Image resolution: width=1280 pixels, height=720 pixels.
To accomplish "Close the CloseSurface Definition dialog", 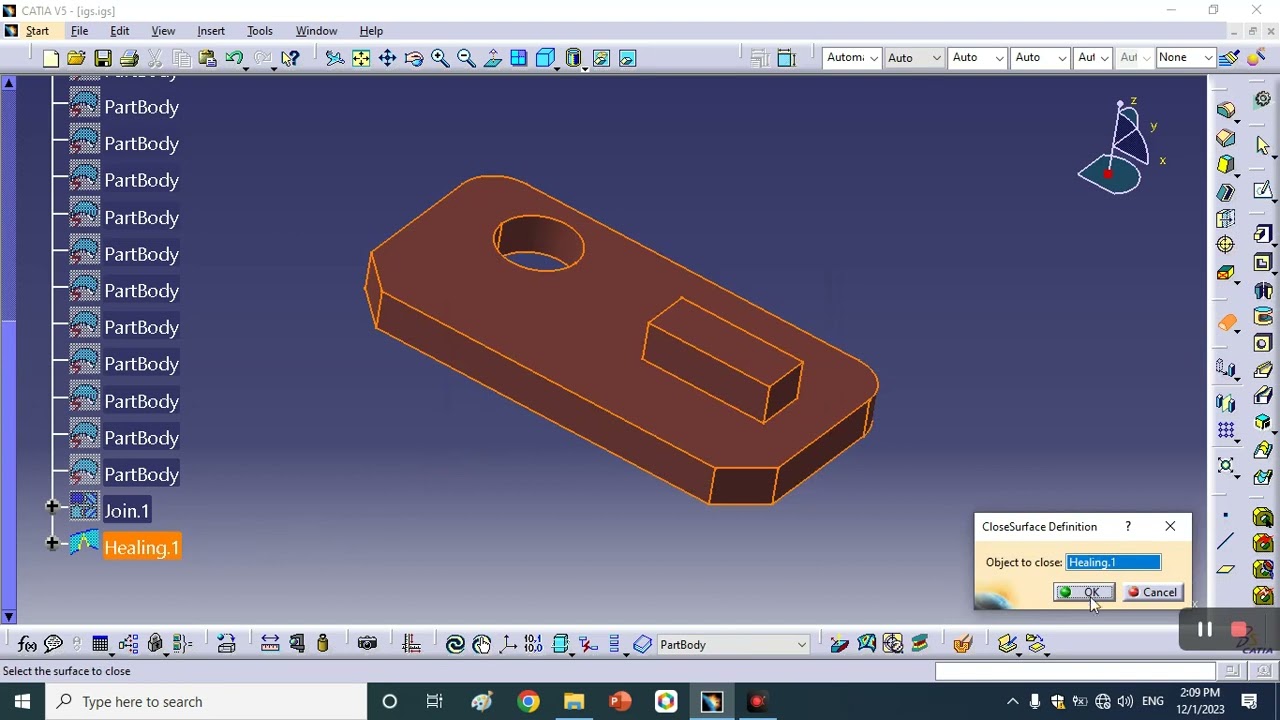I will tap(1170, 526).
